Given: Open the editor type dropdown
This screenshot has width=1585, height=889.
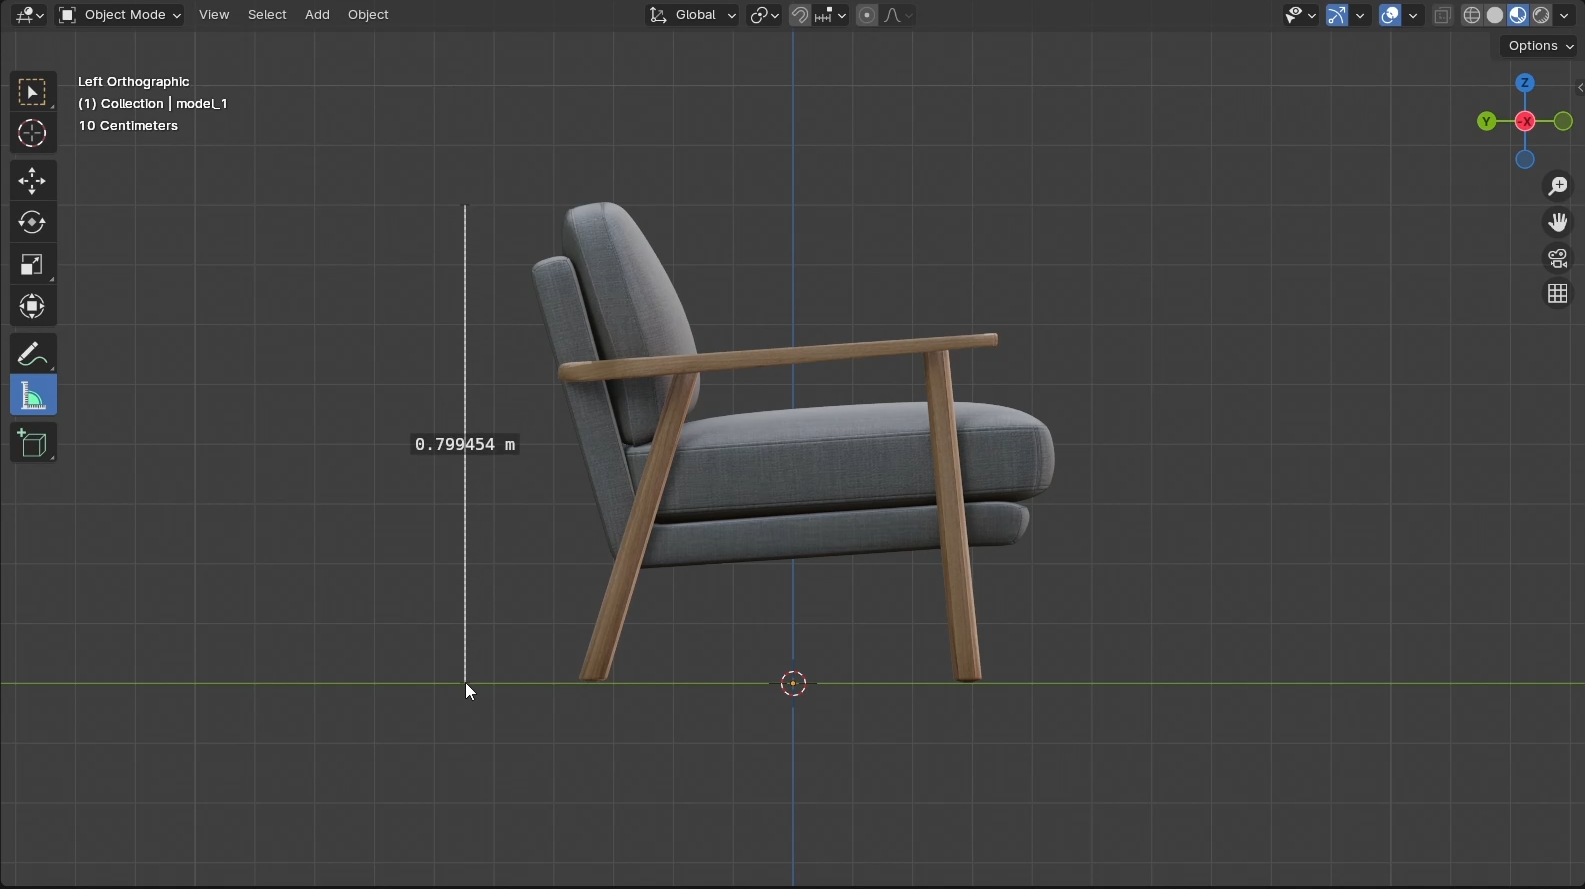Looking at the screenshot, I should click(x=29, y=15).
